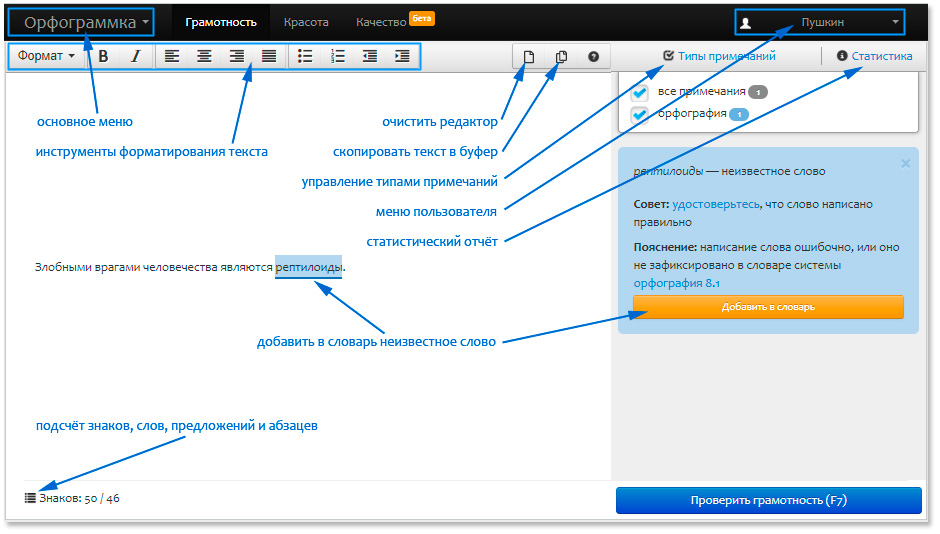Viewport: 940px width, 534px height.
Task: Insert a numbered list
Action: pyautogui.click(x=338, y=56)
